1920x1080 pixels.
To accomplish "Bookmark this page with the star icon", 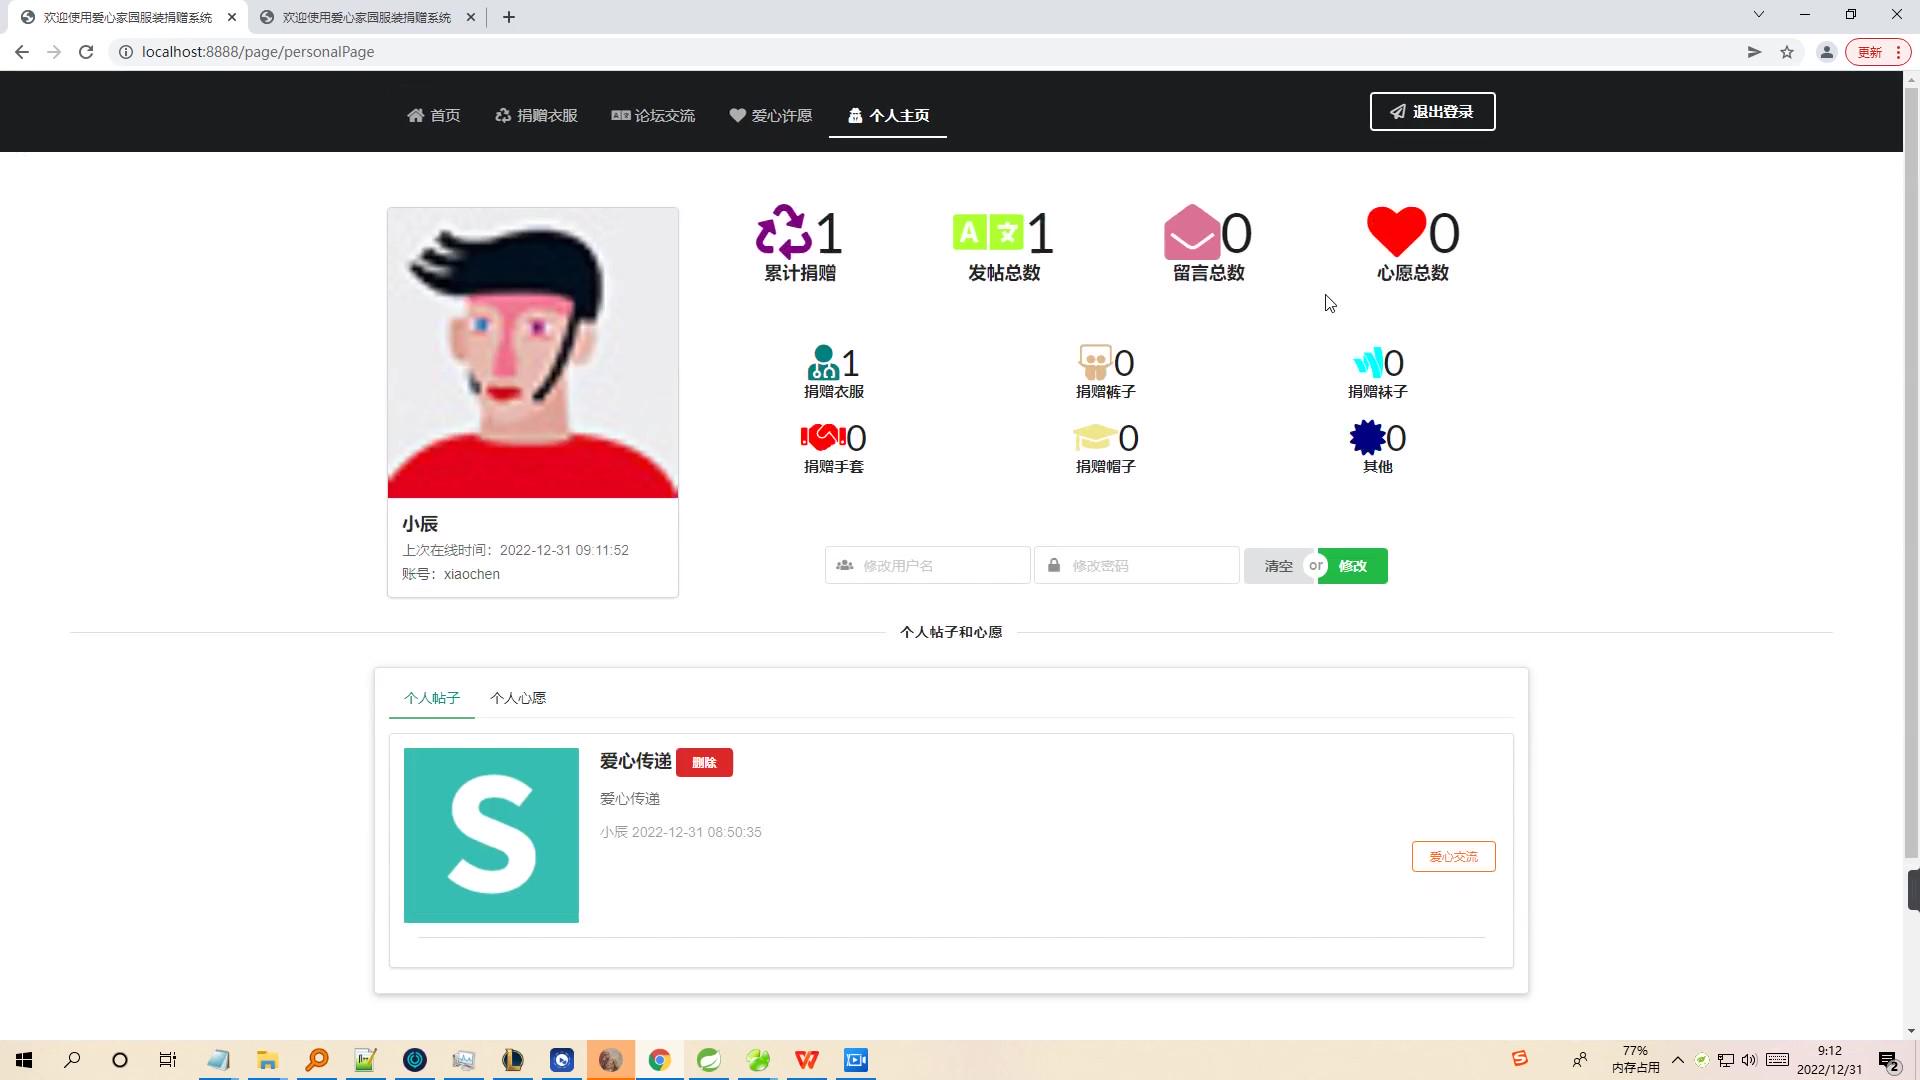I will tap(1787, 52).
